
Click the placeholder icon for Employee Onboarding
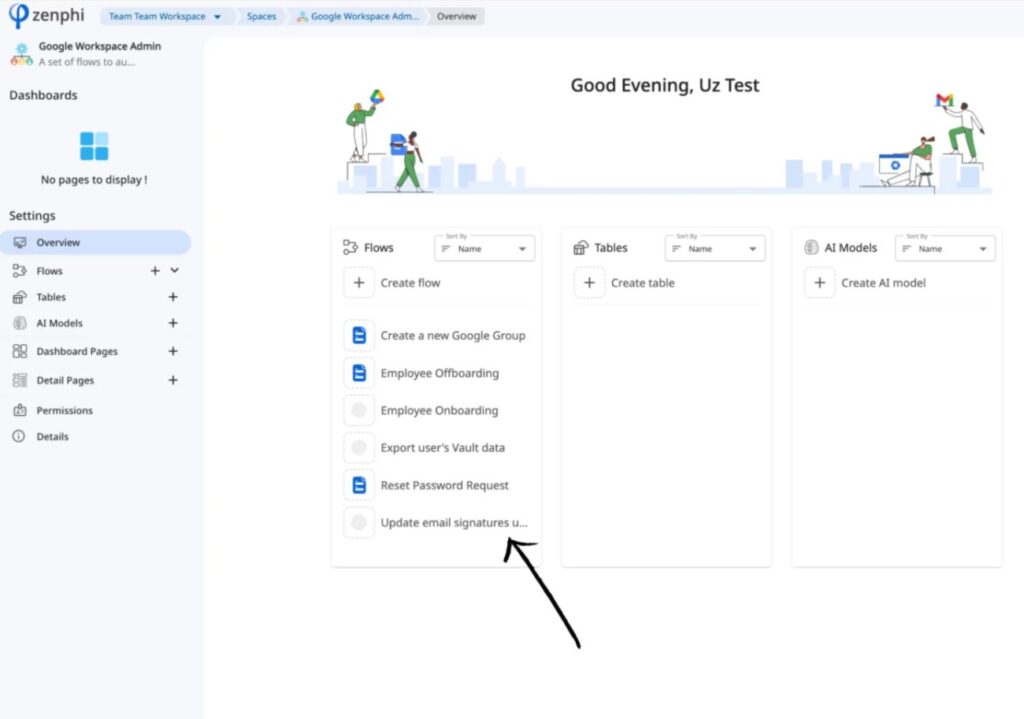coord(359,410)
